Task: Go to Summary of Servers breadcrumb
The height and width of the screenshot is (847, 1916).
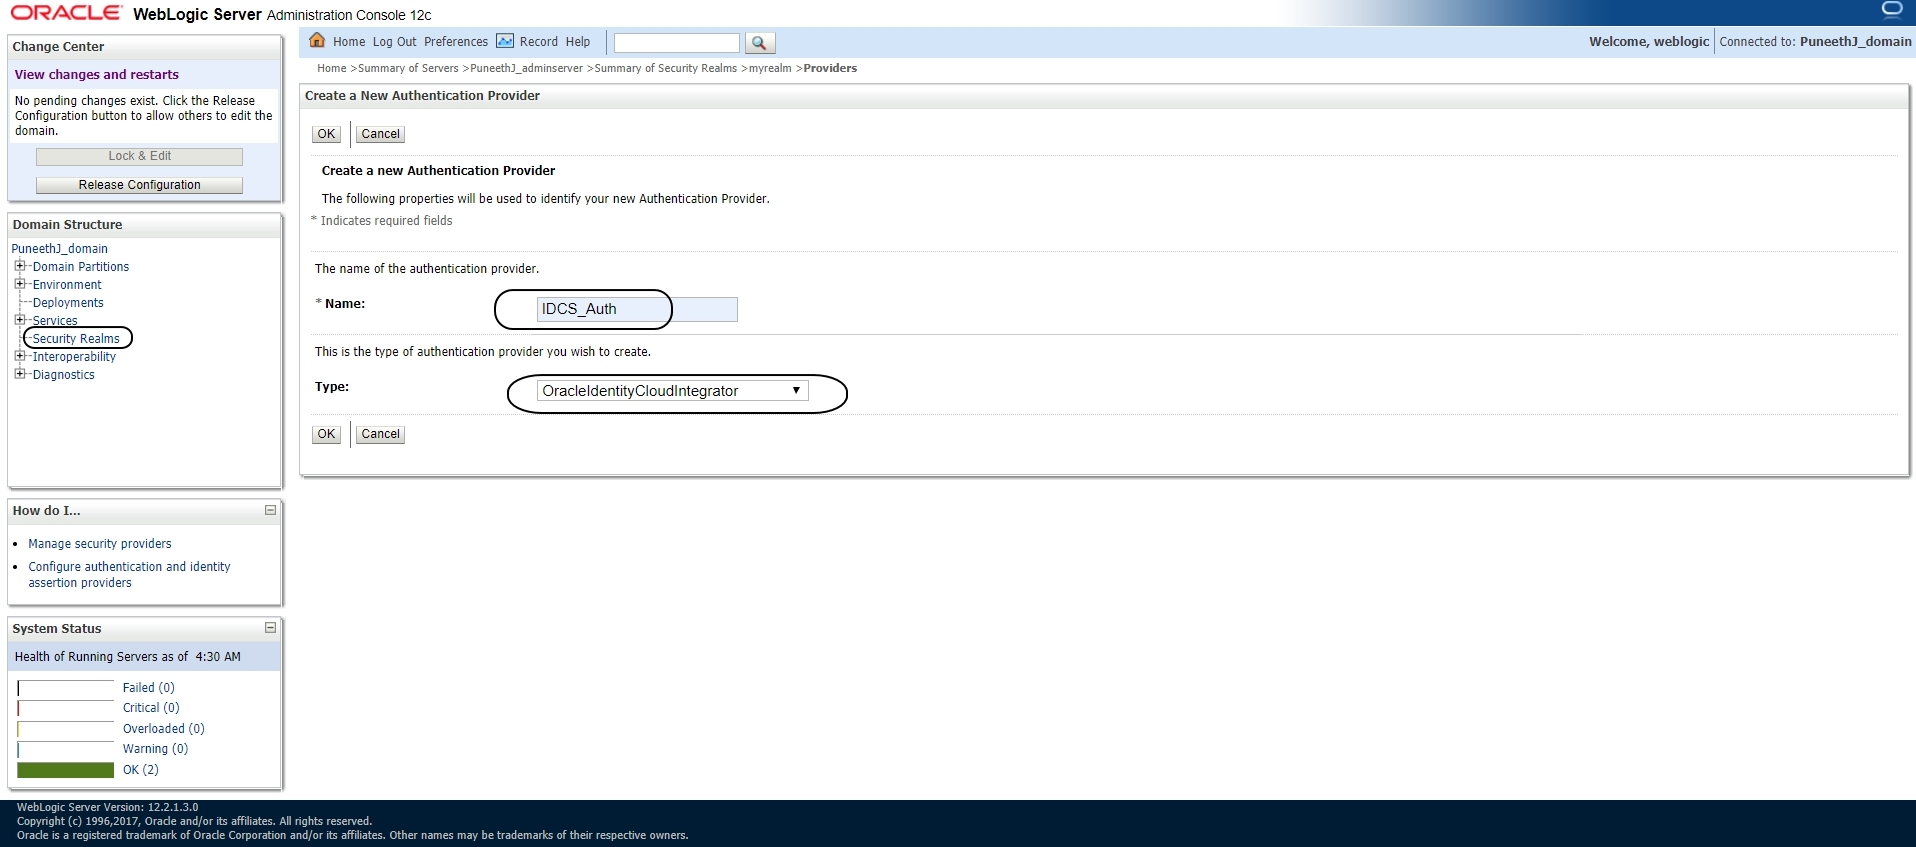Action: point(408,68)
